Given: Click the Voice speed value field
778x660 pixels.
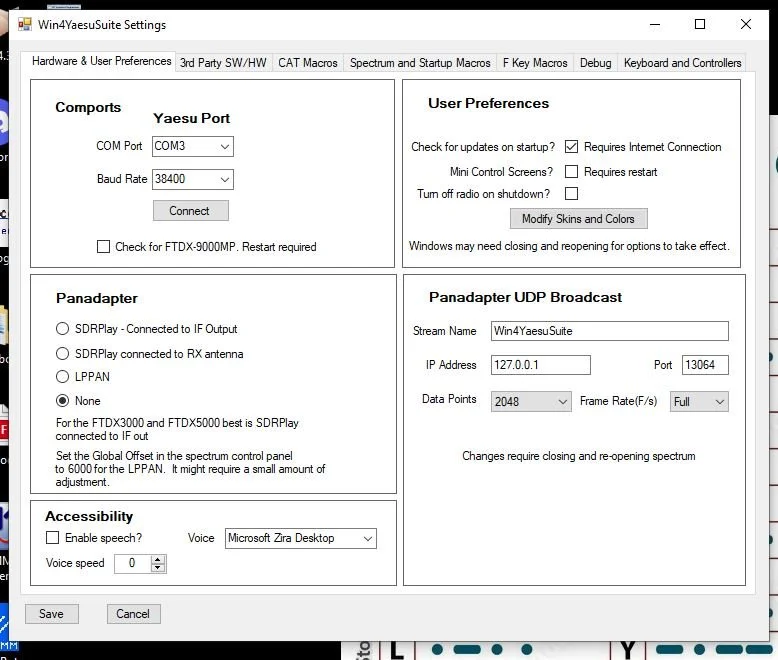Looking at the screenshot, I should tap(132, 563).
